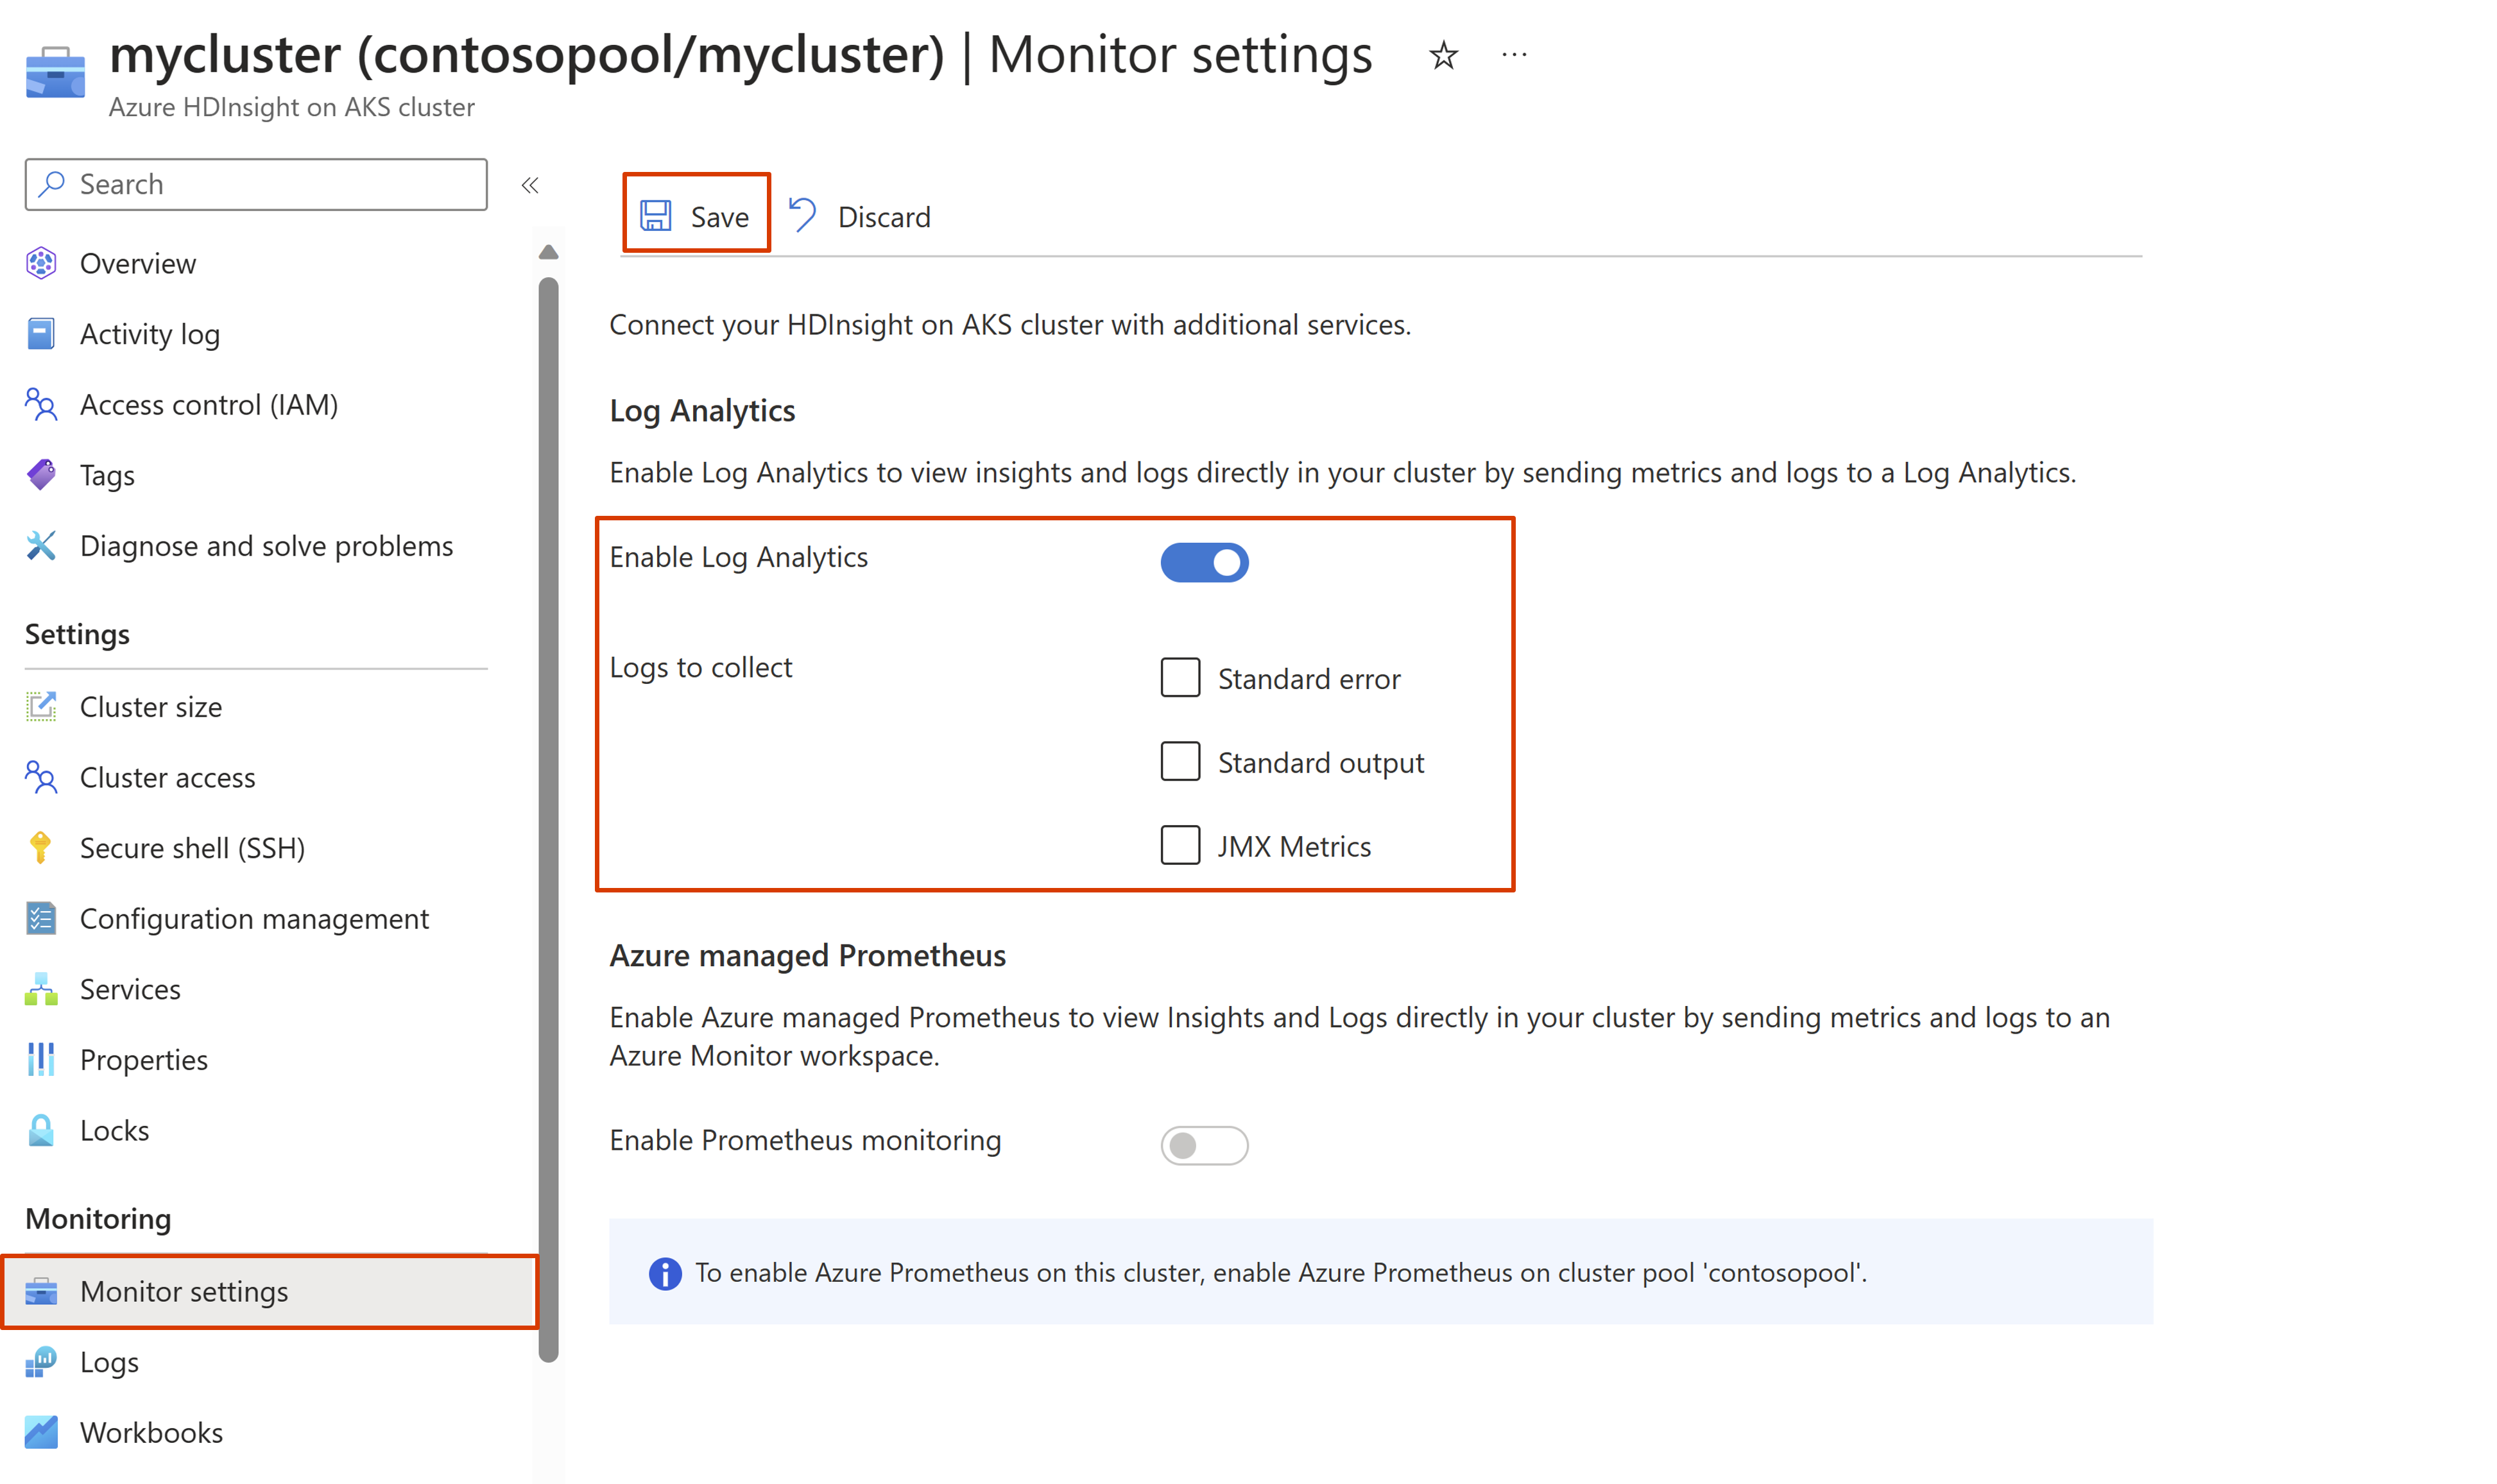Viewport: 2497px width, 1484px height.
Task: Open Access control (IAM) via its icon
Action: 41,404
